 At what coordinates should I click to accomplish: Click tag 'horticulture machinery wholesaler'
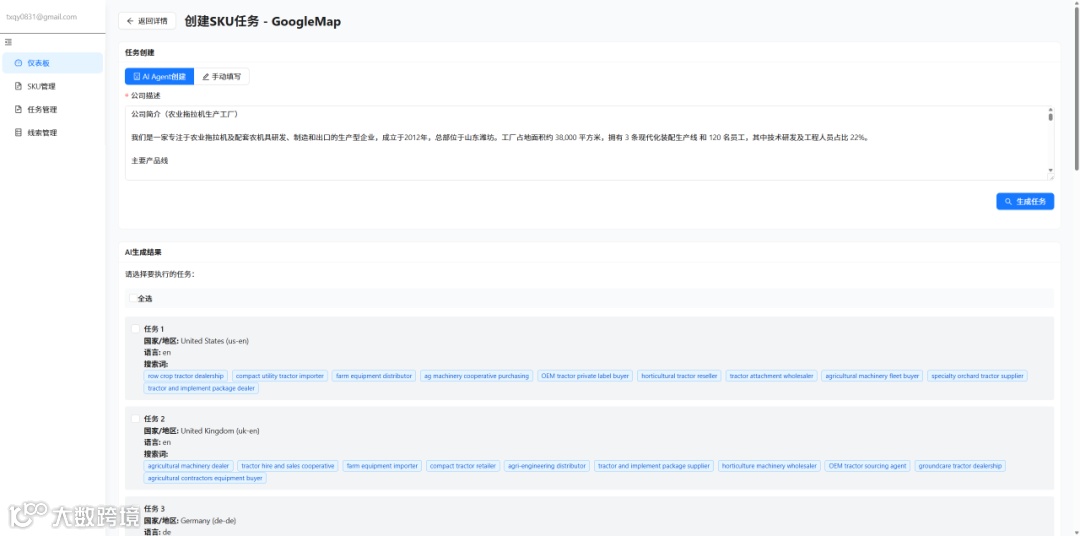tap(769, 466)
